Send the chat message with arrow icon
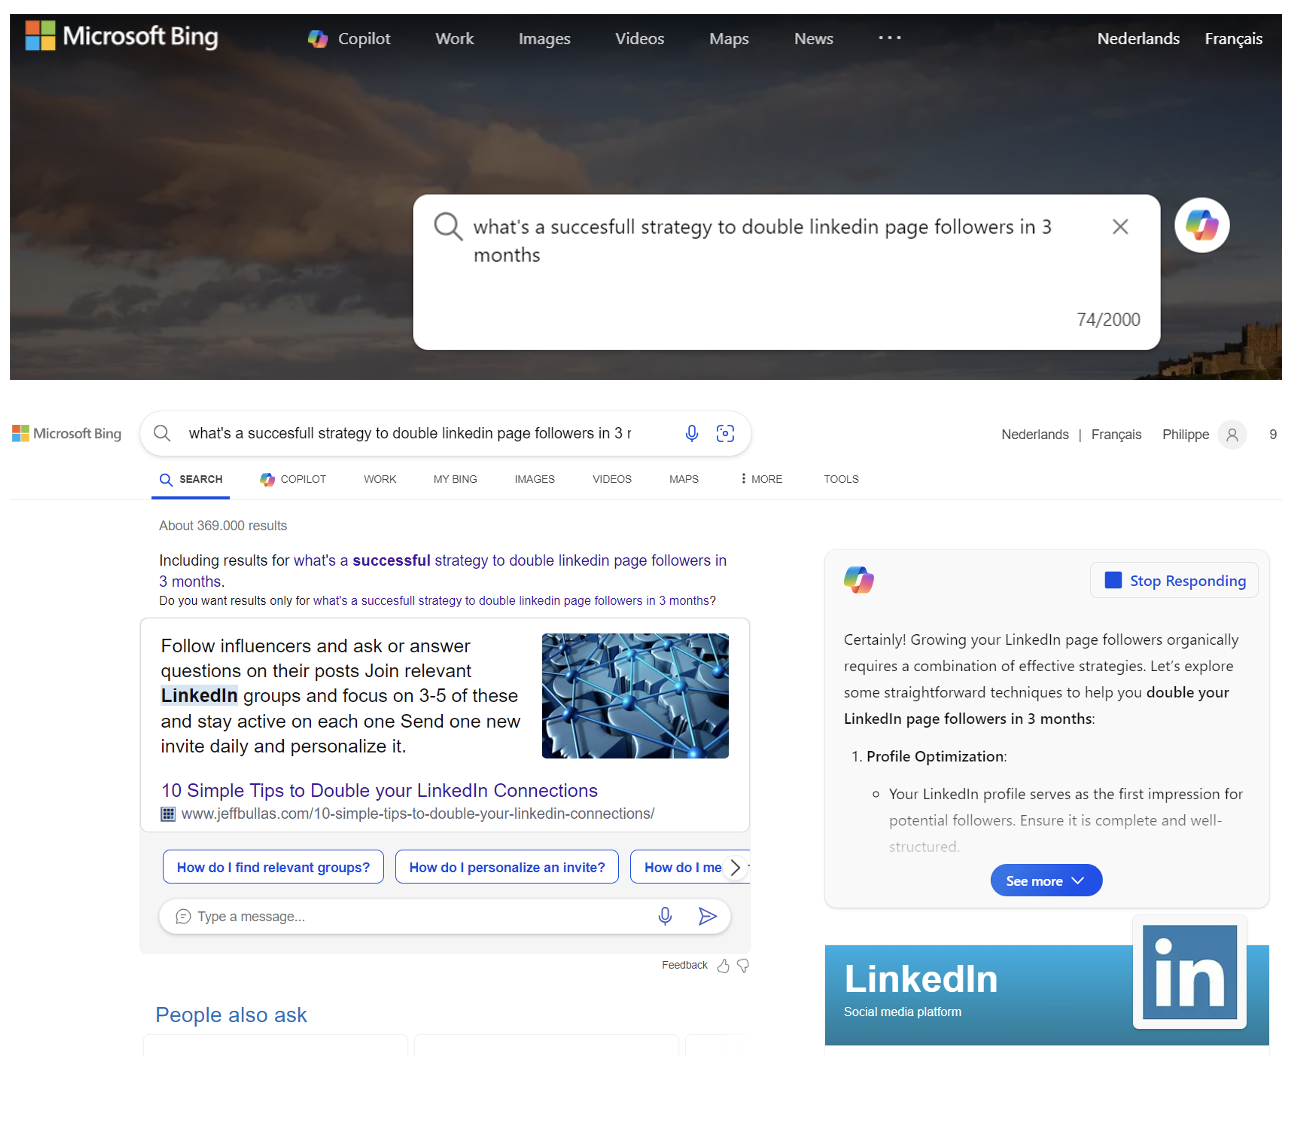 [x=707, y=916]
